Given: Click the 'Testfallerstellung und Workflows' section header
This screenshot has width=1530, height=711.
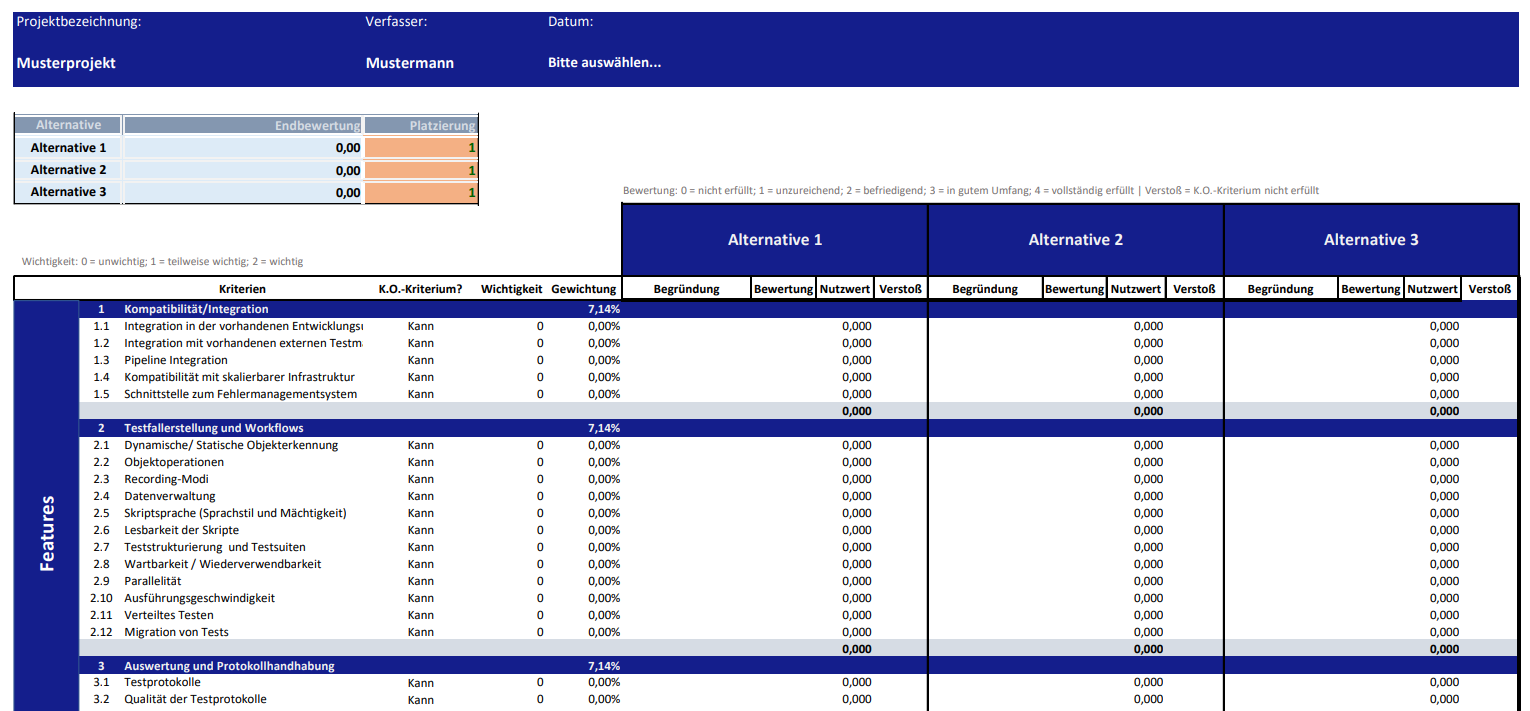Looking at the screenshot, I should 213,428.
